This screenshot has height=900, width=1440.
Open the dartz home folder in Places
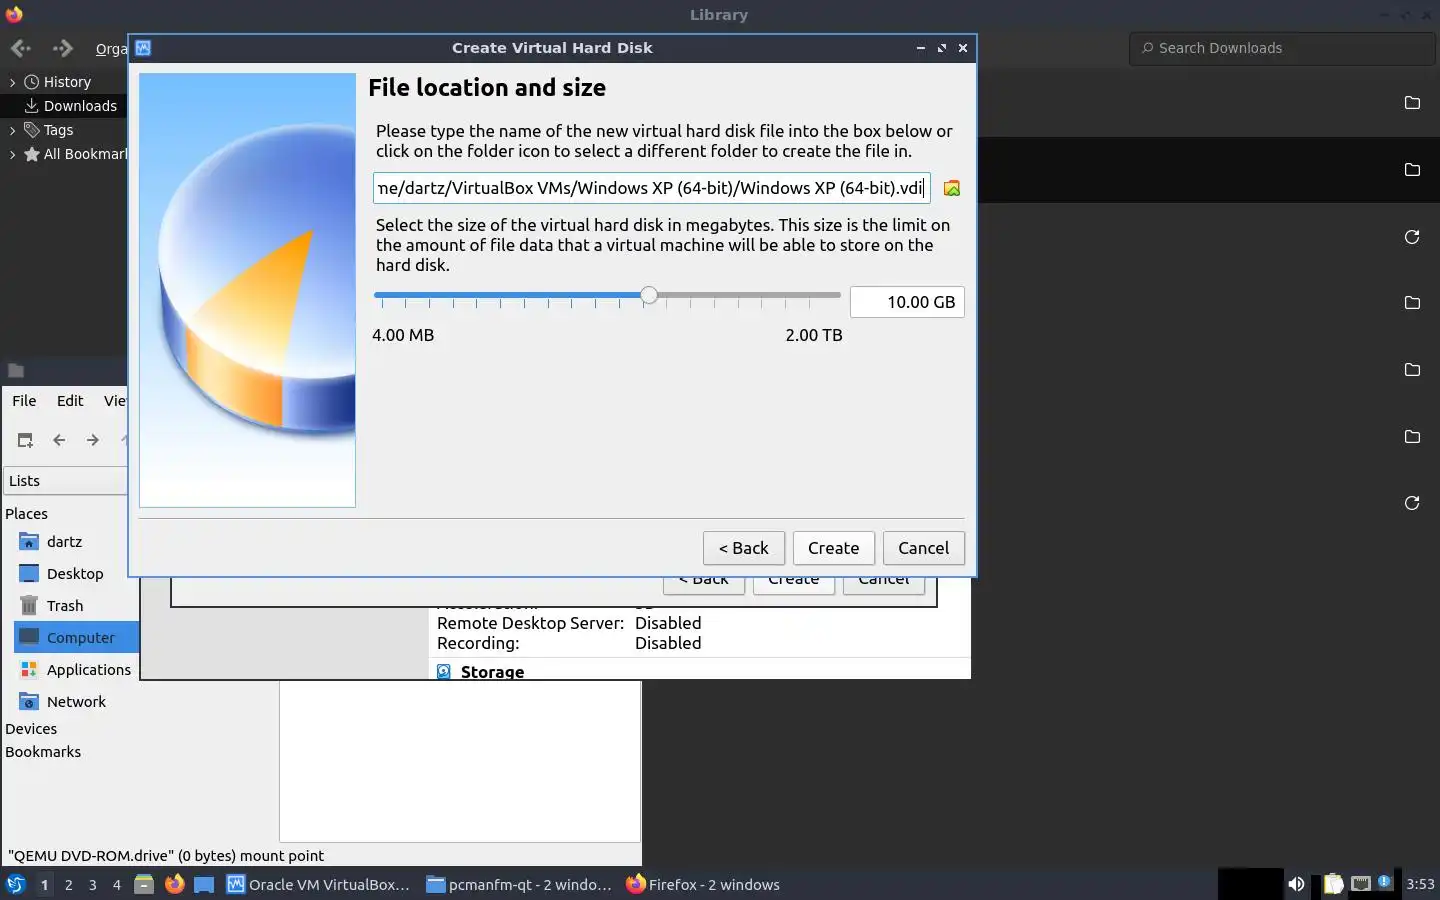click(x=64, y=542)
